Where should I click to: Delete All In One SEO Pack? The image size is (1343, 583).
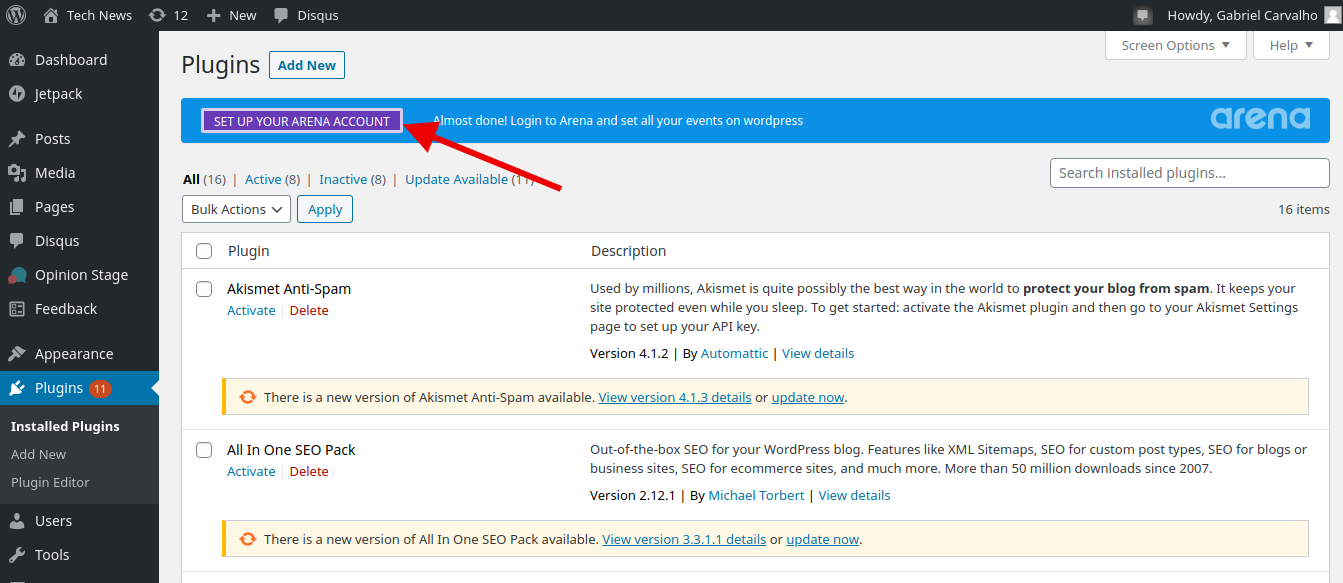[x=309, y=471]
